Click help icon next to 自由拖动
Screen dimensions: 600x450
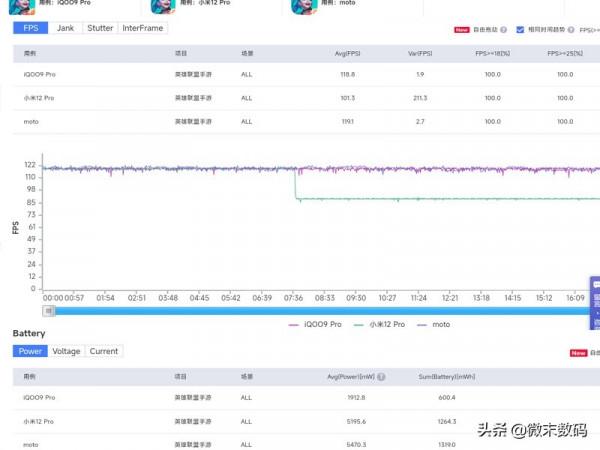coord(503,30)
